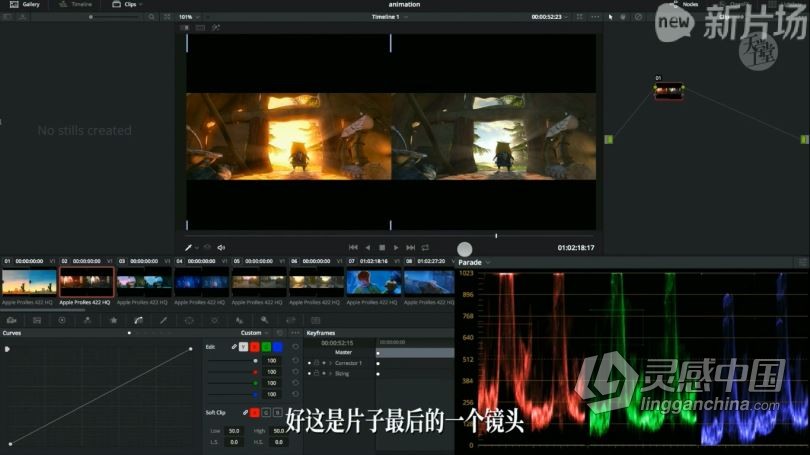810x455 pixels.
Task: Open the 3D stereoscopic palette
Action: 316,320
